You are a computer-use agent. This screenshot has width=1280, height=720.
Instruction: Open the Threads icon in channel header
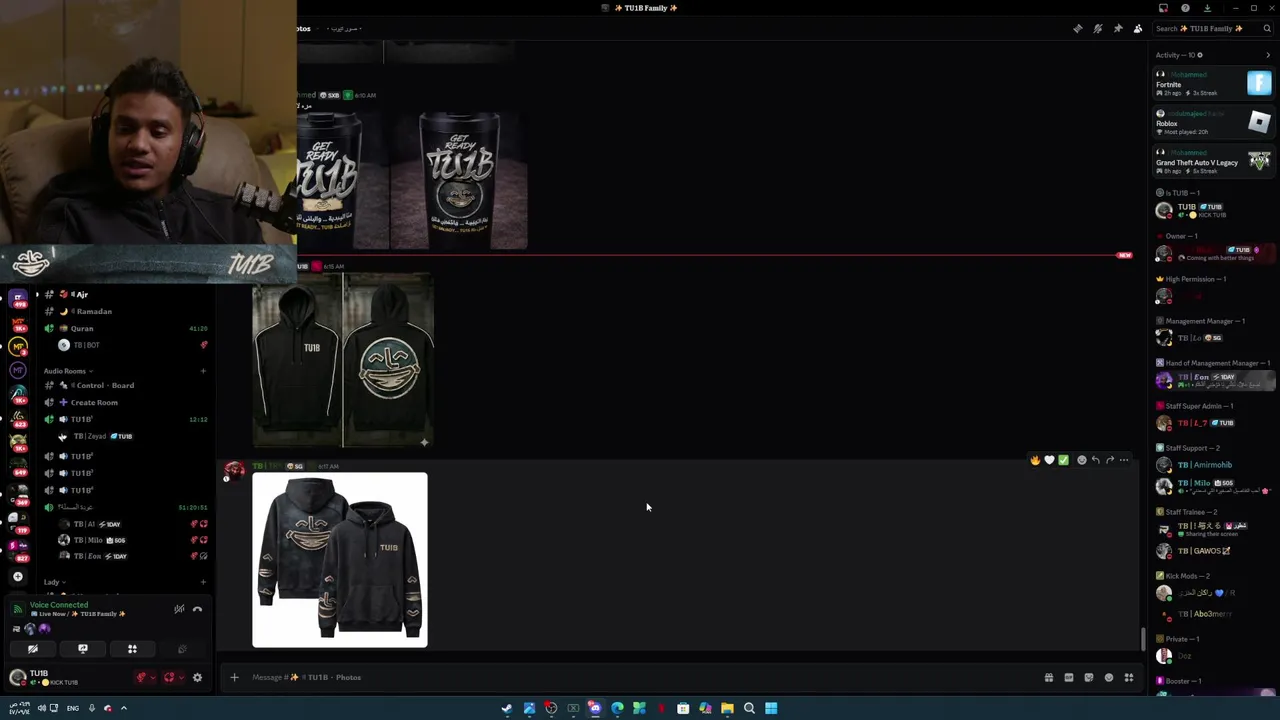point(1077,29)
